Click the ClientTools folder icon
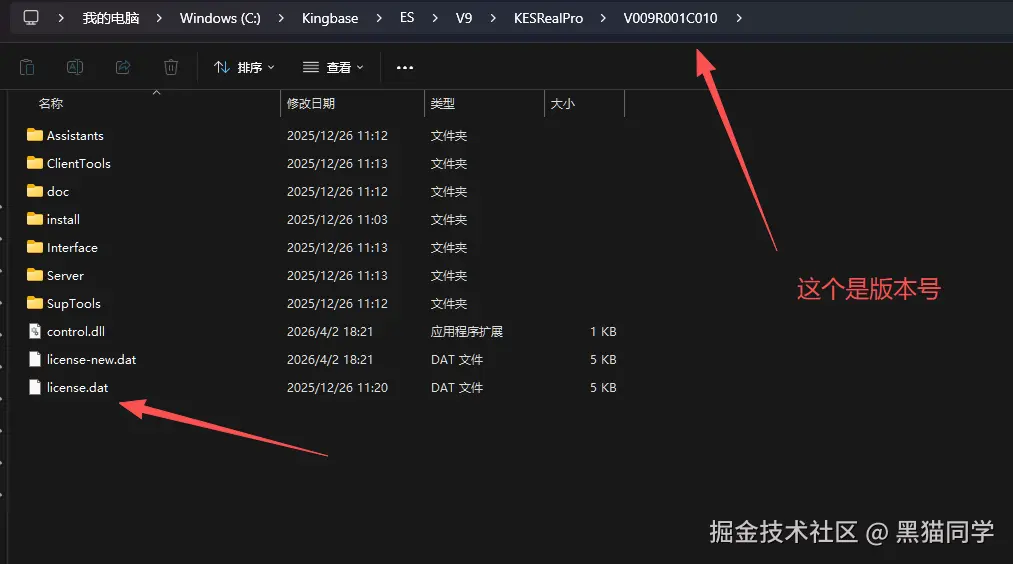The height and width of the screenshot is (564, 1013). [35, 163]
